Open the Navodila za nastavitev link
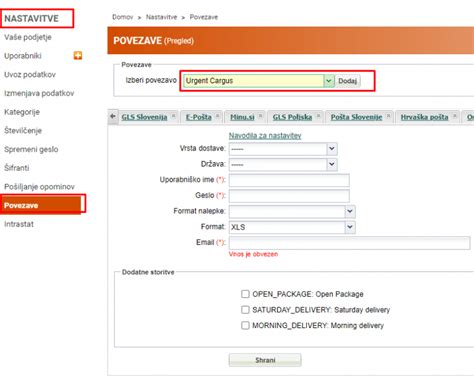 265,135
